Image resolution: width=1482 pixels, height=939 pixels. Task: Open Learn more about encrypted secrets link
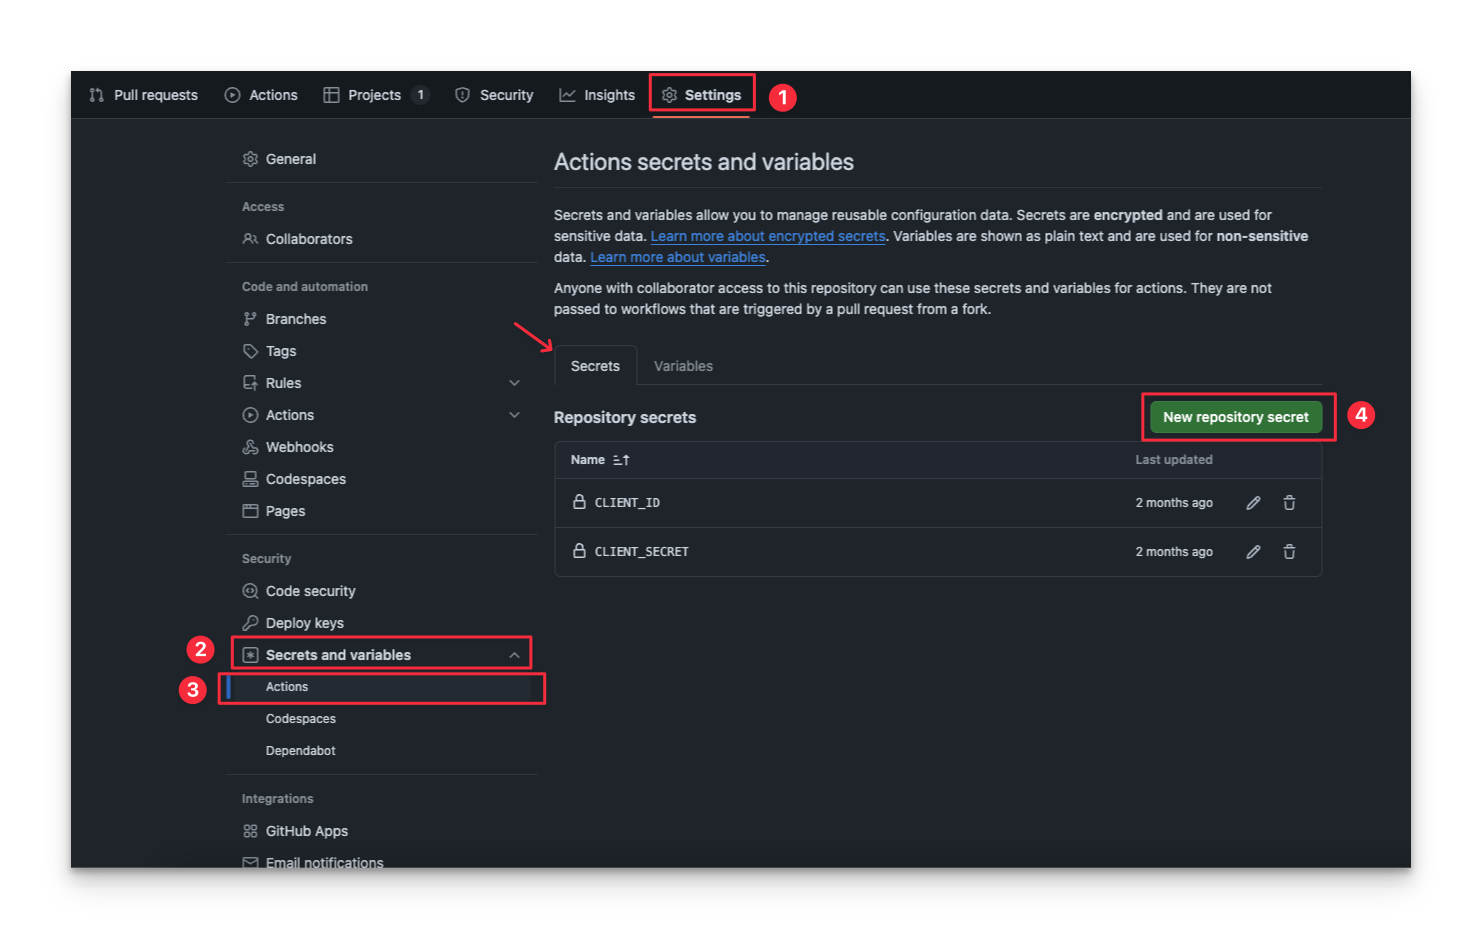(767, 236)
